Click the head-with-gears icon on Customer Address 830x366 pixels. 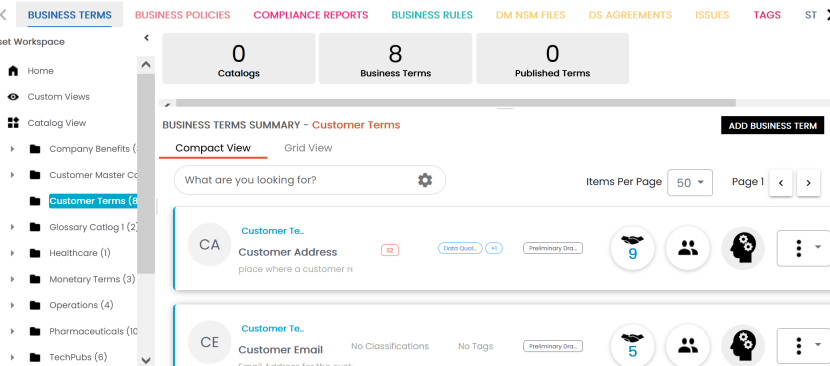point(743,248)
